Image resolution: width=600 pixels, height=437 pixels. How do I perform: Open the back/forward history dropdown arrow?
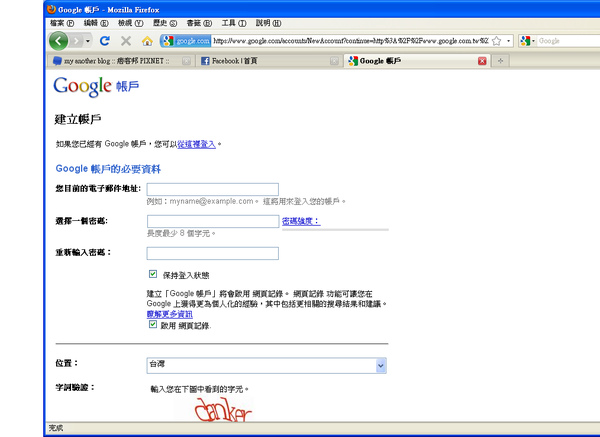(88, 41)
